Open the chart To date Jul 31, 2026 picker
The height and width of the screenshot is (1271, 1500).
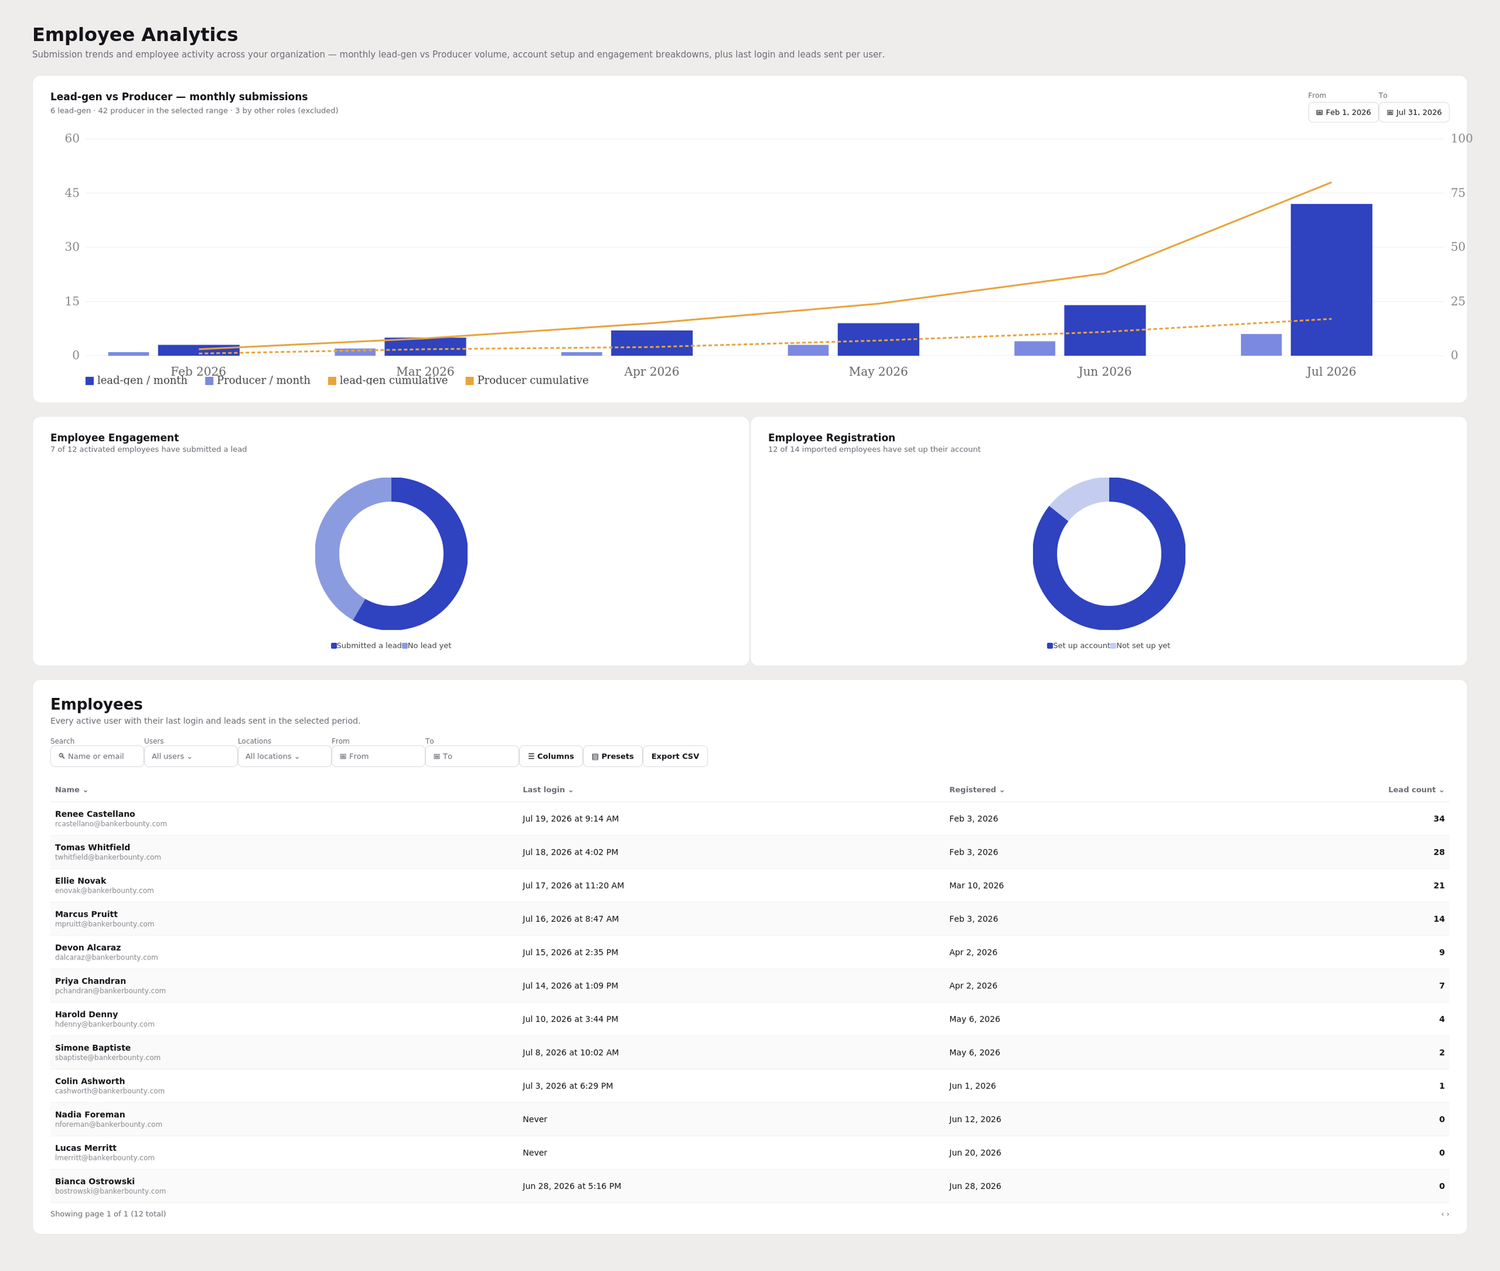[1414, 112]
